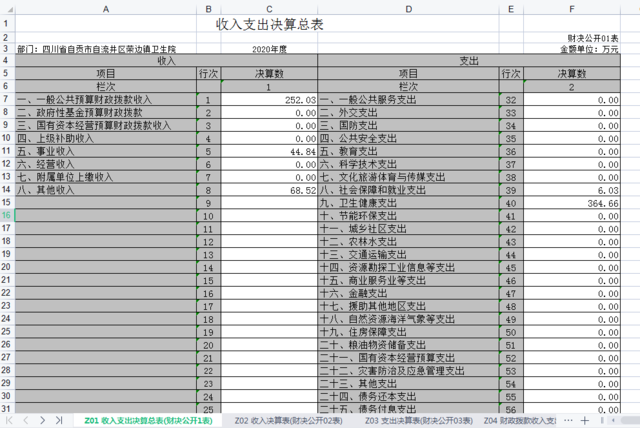Open the Z04 财政拨款收入支出 sheet tab

point(518,421)
